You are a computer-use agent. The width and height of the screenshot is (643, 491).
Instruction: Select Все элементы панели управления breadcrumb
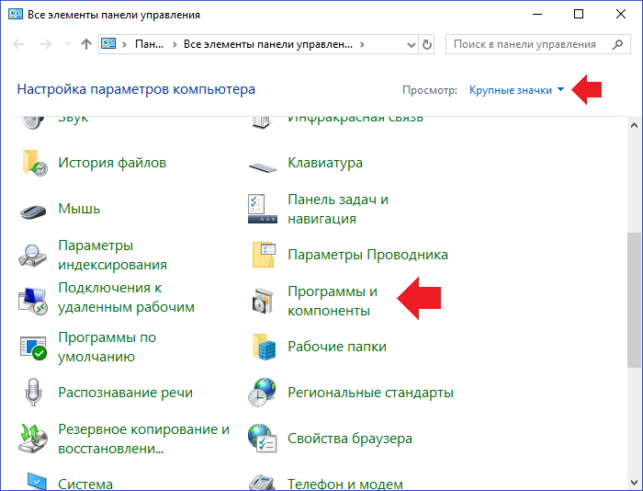(x=268, y=44)
